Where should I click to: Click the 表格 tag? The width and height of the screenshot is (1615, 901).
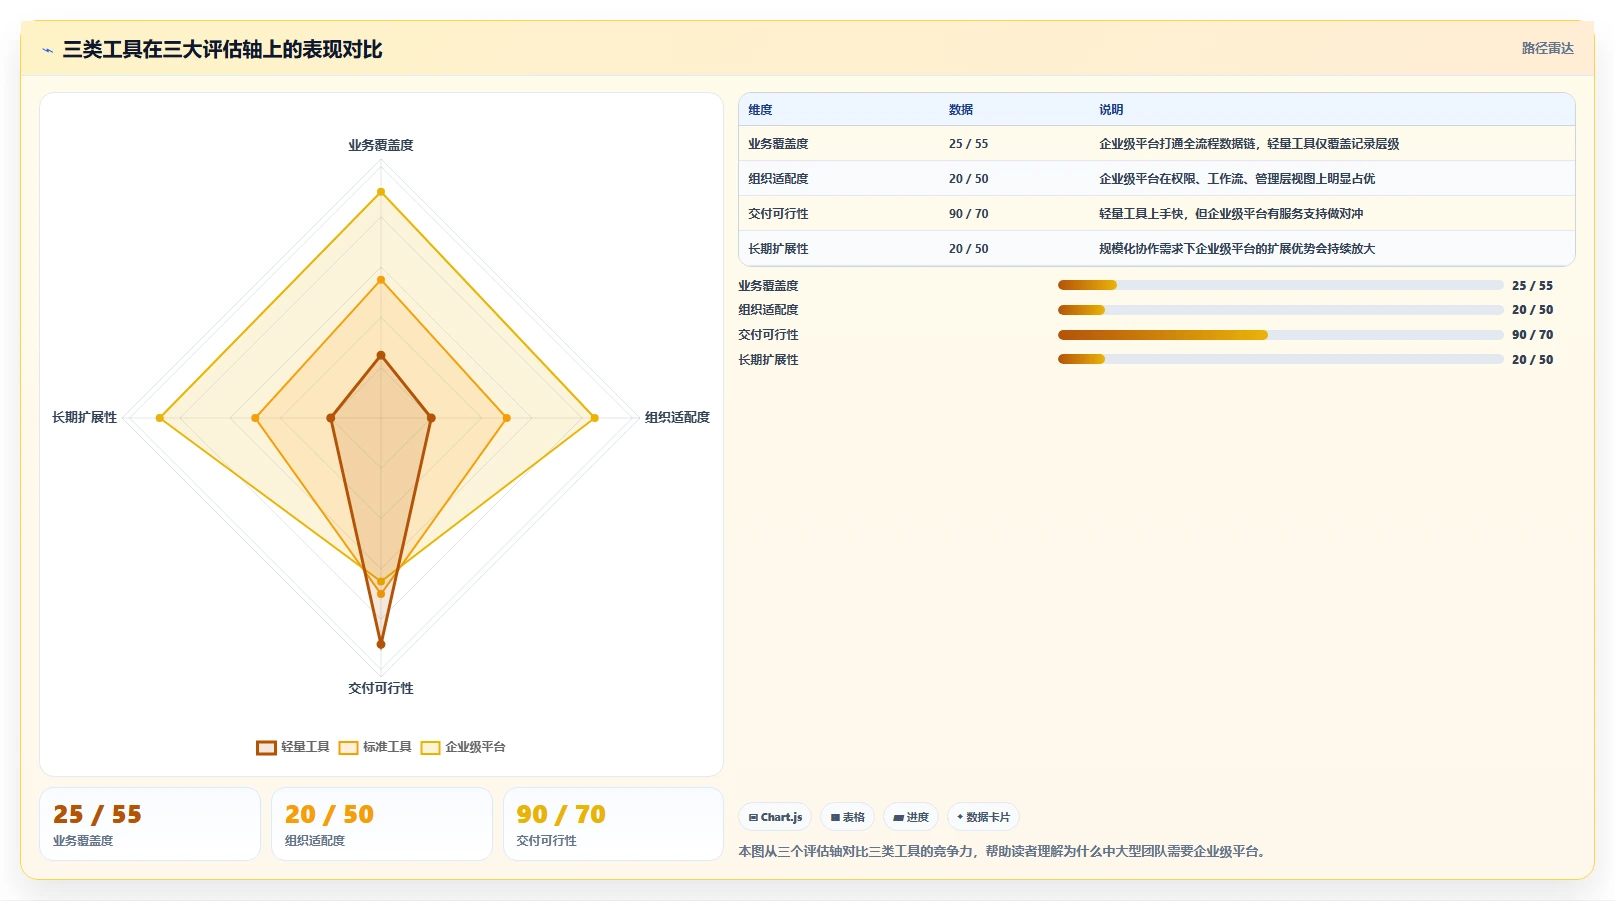point(847,817)
